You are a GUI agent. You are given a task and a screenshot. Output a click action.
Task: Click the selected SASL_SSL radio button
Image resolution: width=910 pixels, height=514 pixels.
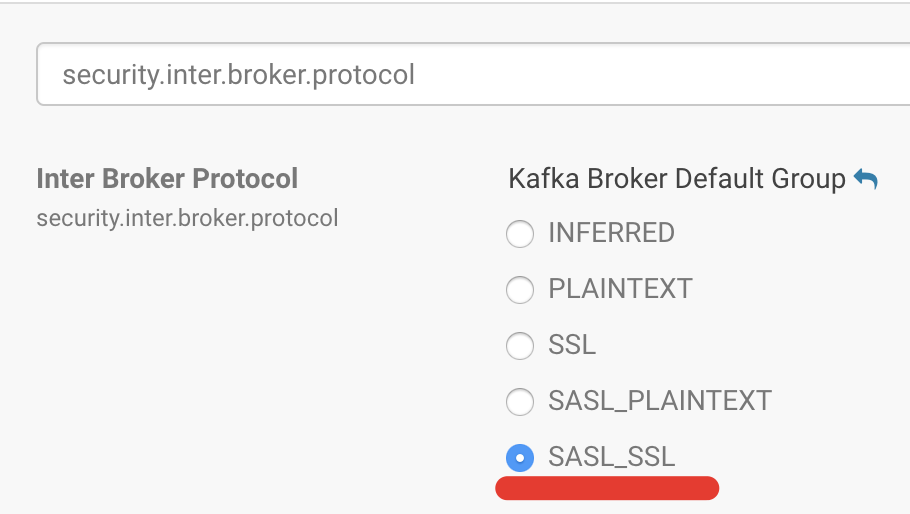520,458
